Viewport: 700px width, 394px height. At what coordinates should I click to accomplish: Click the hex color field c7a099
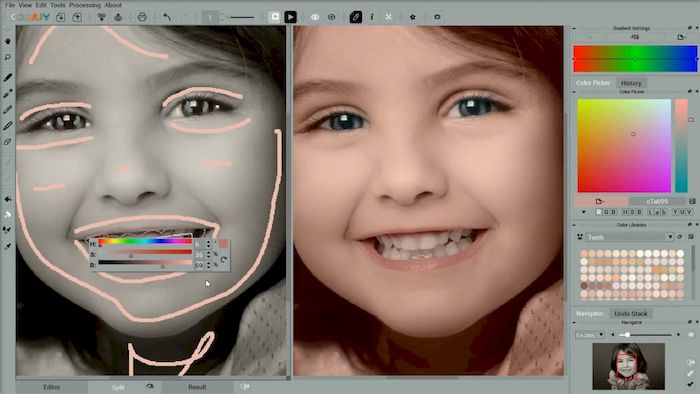click(x=657, y=202)
